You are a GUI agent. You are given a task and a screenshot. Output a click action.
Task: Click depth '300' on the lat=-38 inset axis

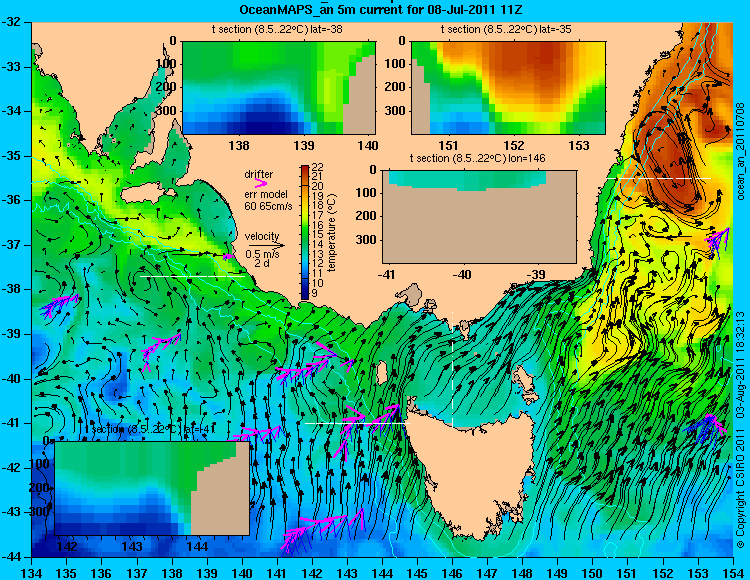167,111
